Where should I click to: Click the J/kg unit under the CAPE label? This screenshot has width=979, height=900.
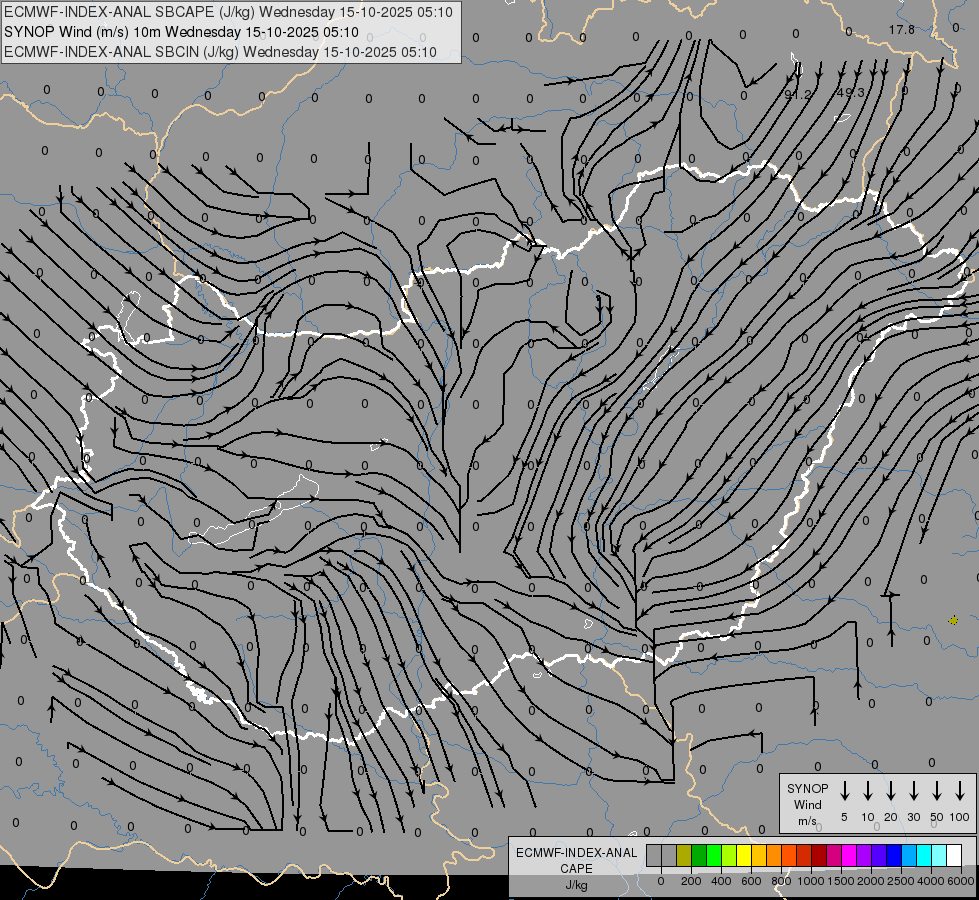tap(576, 885)
